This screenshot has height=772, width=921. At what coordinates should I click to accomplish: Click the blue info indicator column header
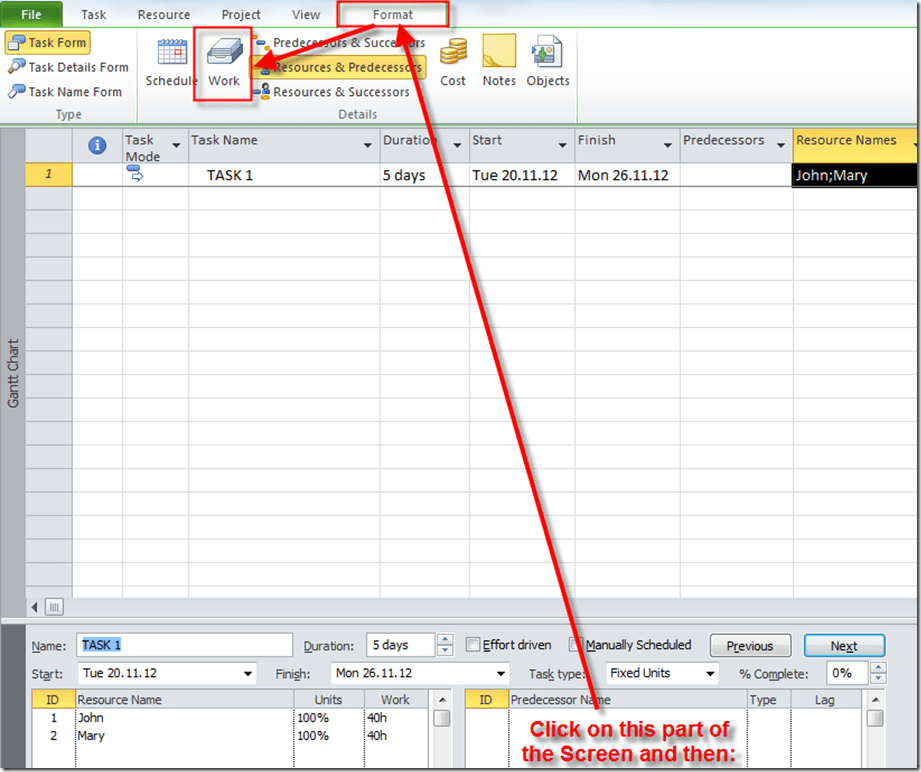click(97, 146)
